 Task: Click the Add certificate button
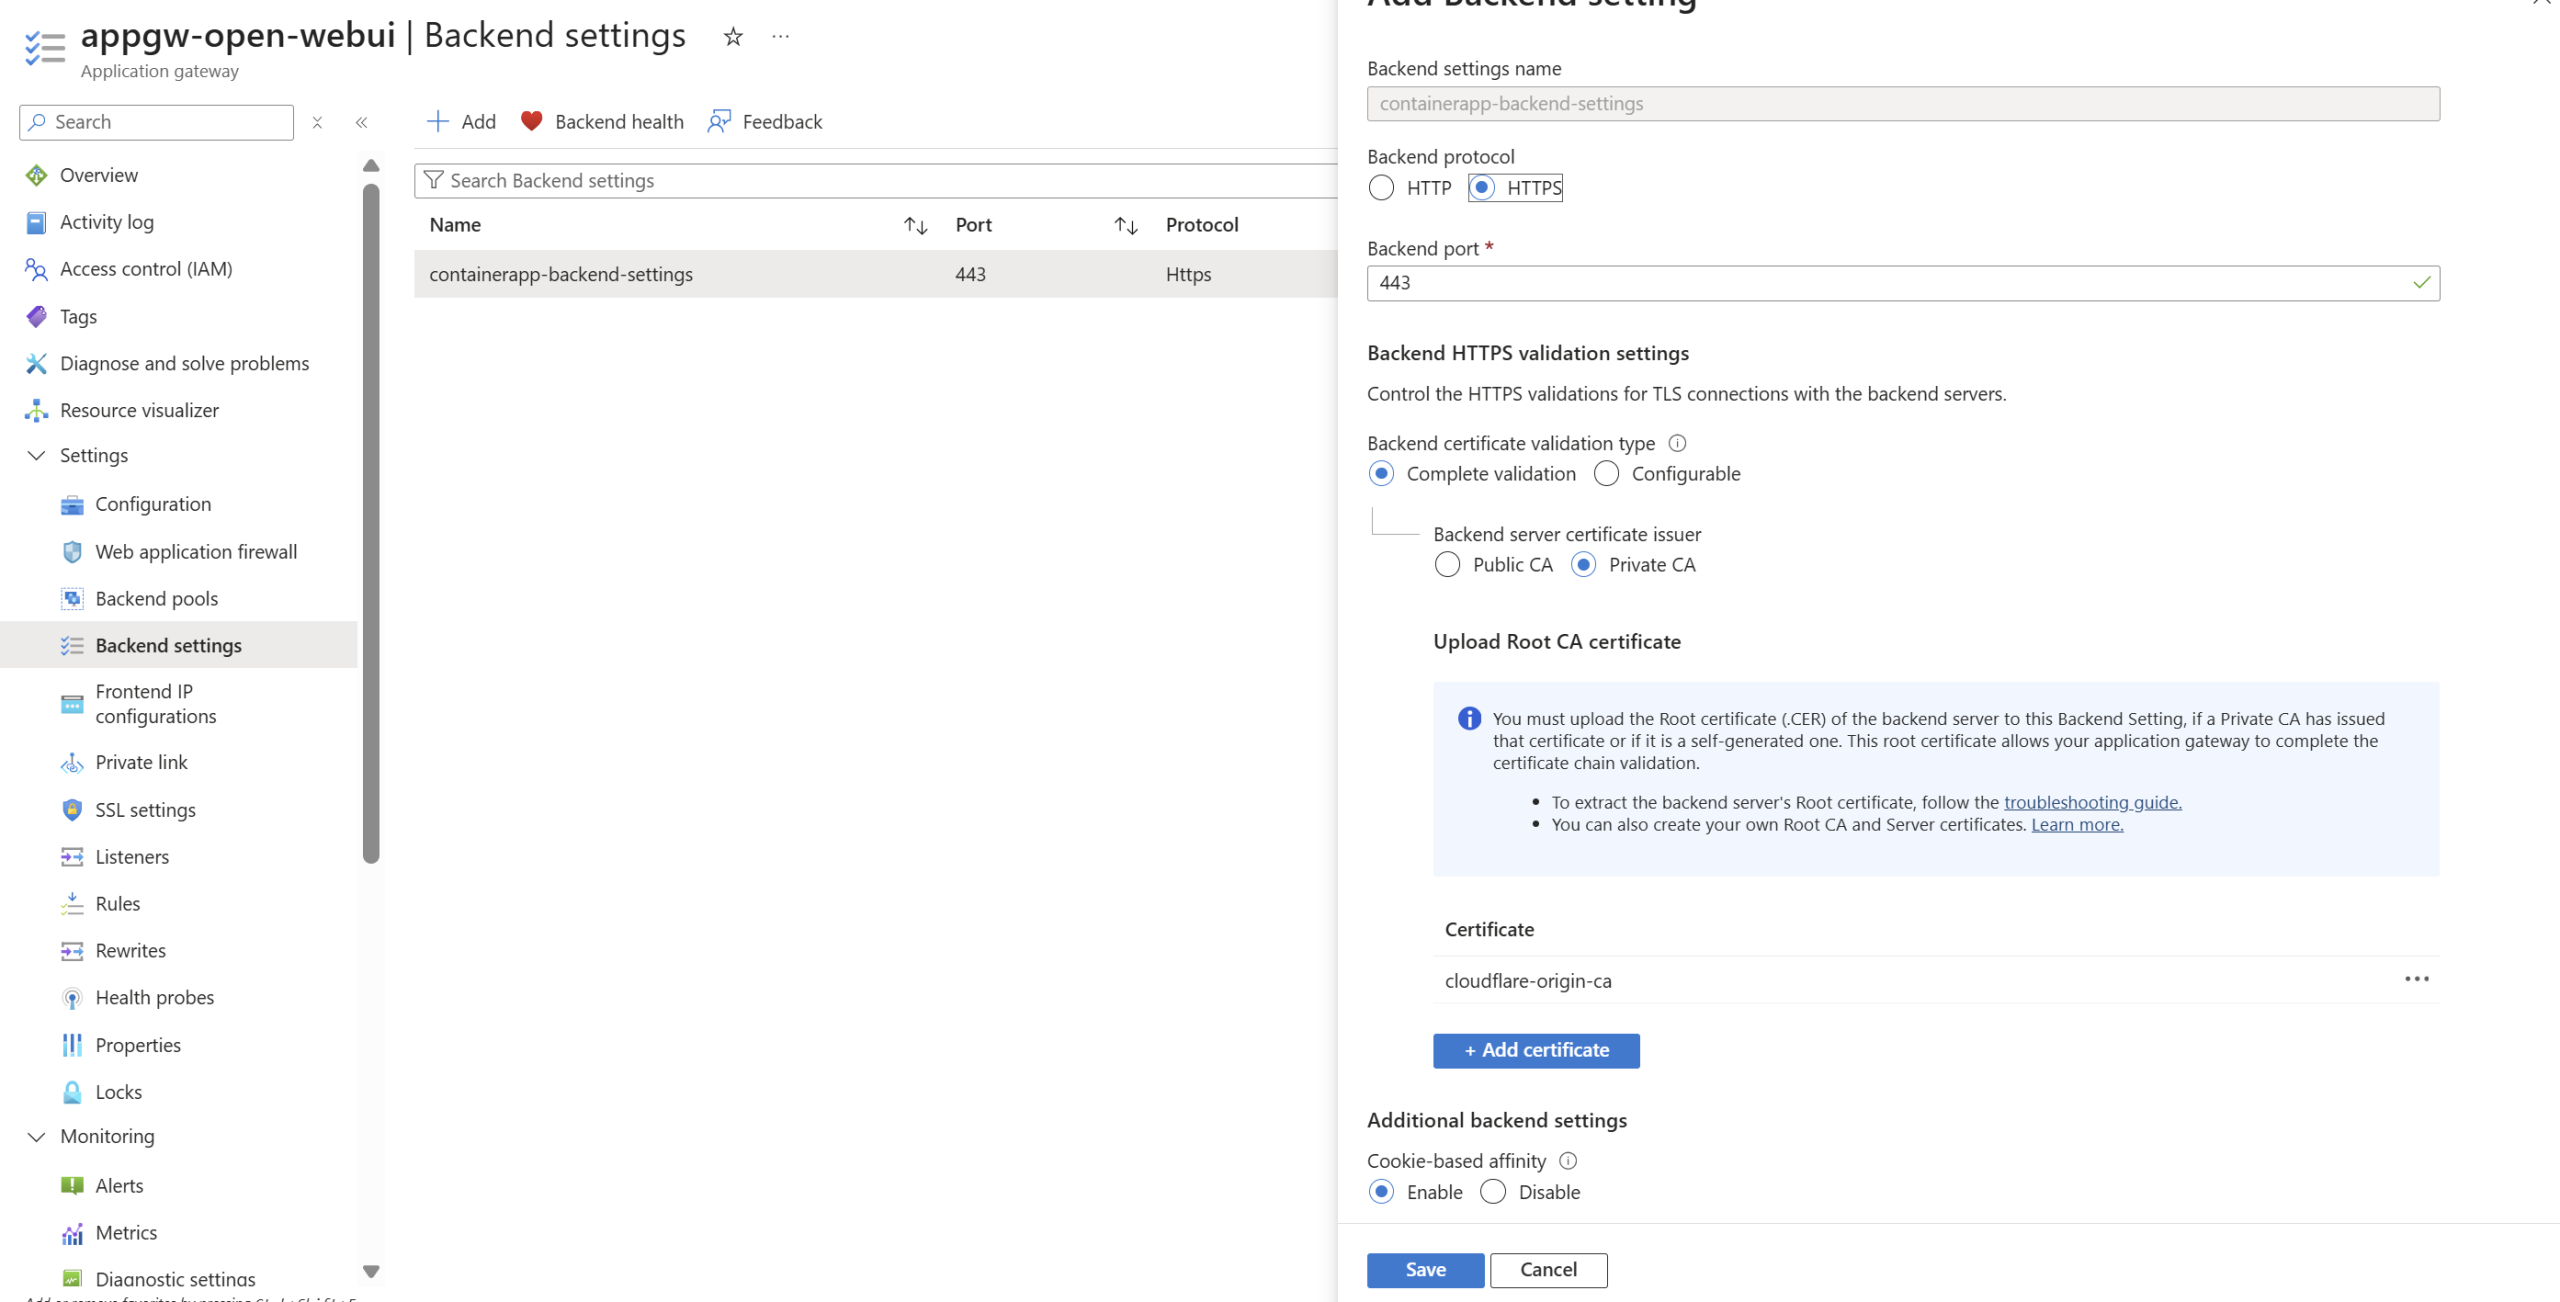[x=1535, y=1050]
